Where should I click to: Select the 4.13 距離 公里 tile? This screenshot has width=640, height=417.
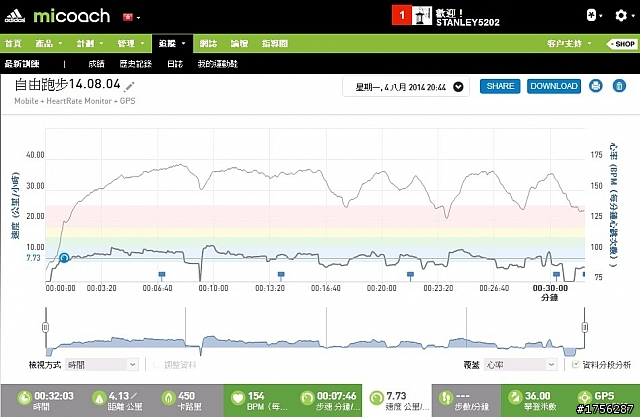pyautogui.click(x=118, y=400)
